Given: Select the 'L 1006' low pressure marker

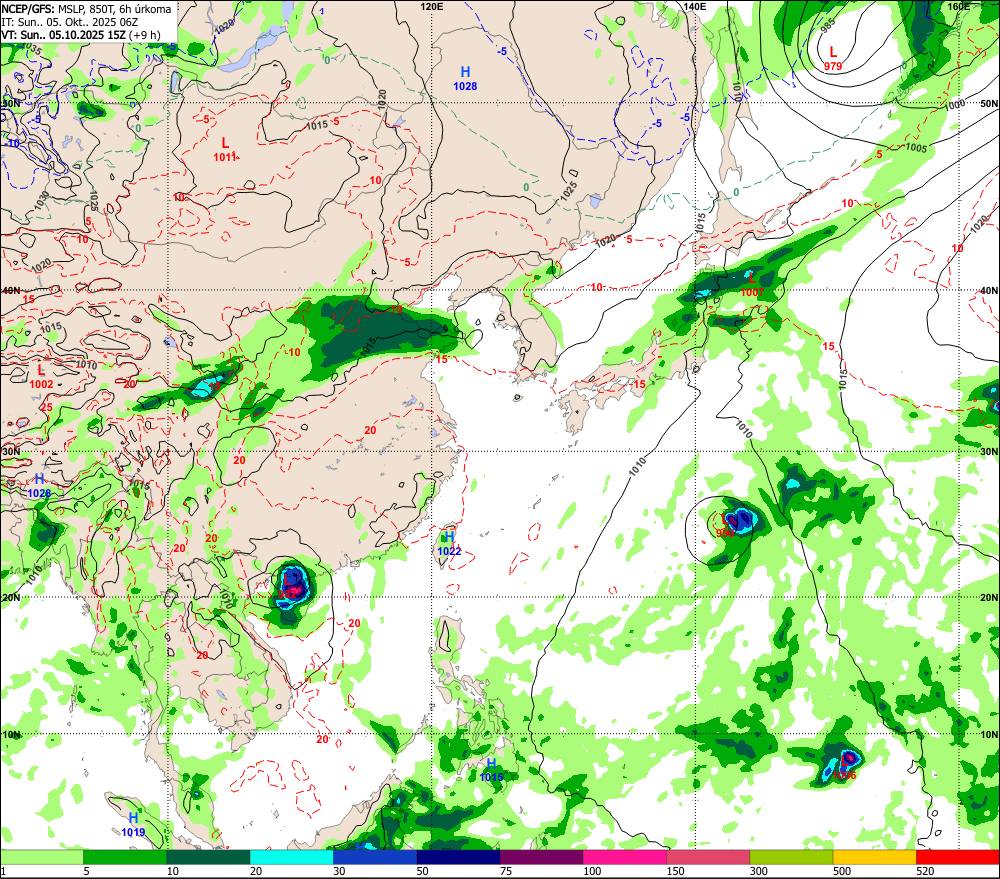Looking at the screenshot, I should coord(844,768).
